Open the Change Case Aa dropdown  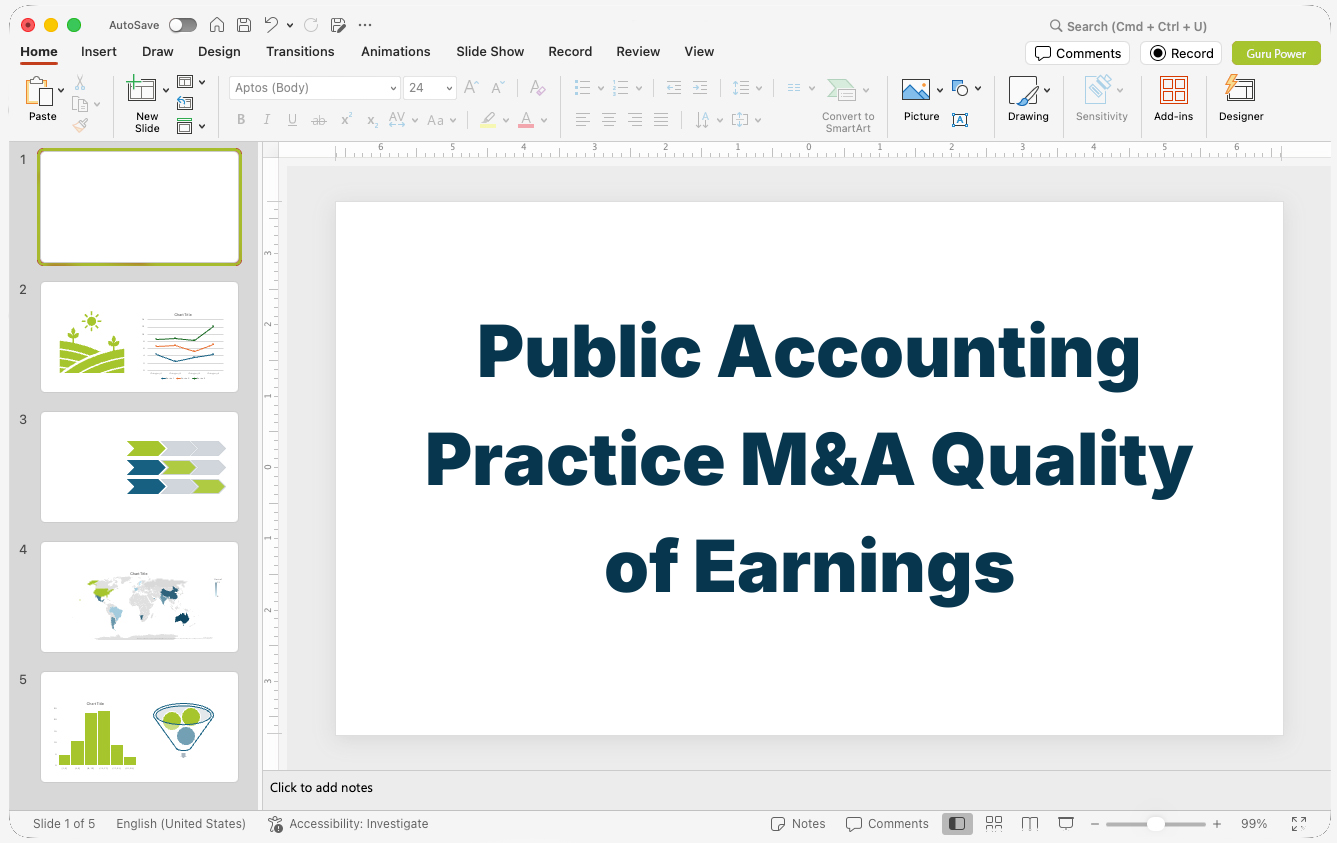coord(441,120)
